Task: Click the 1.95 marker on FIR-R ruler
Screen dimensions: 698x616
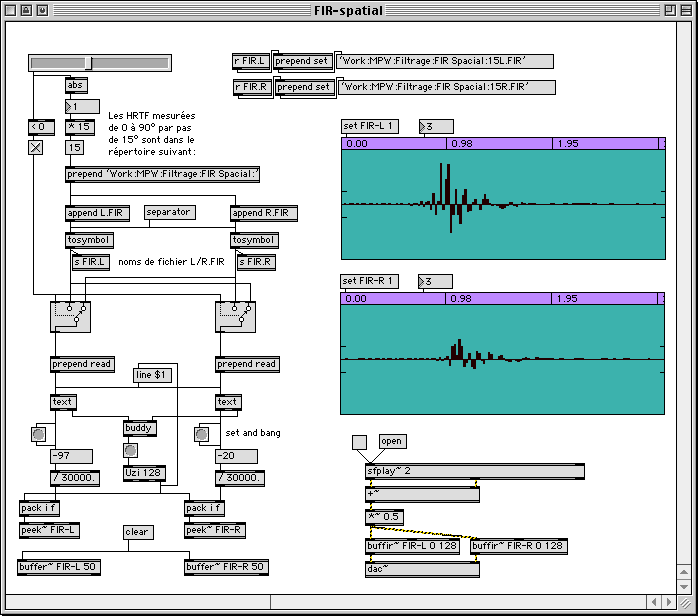Action: [x=567, y=299]
